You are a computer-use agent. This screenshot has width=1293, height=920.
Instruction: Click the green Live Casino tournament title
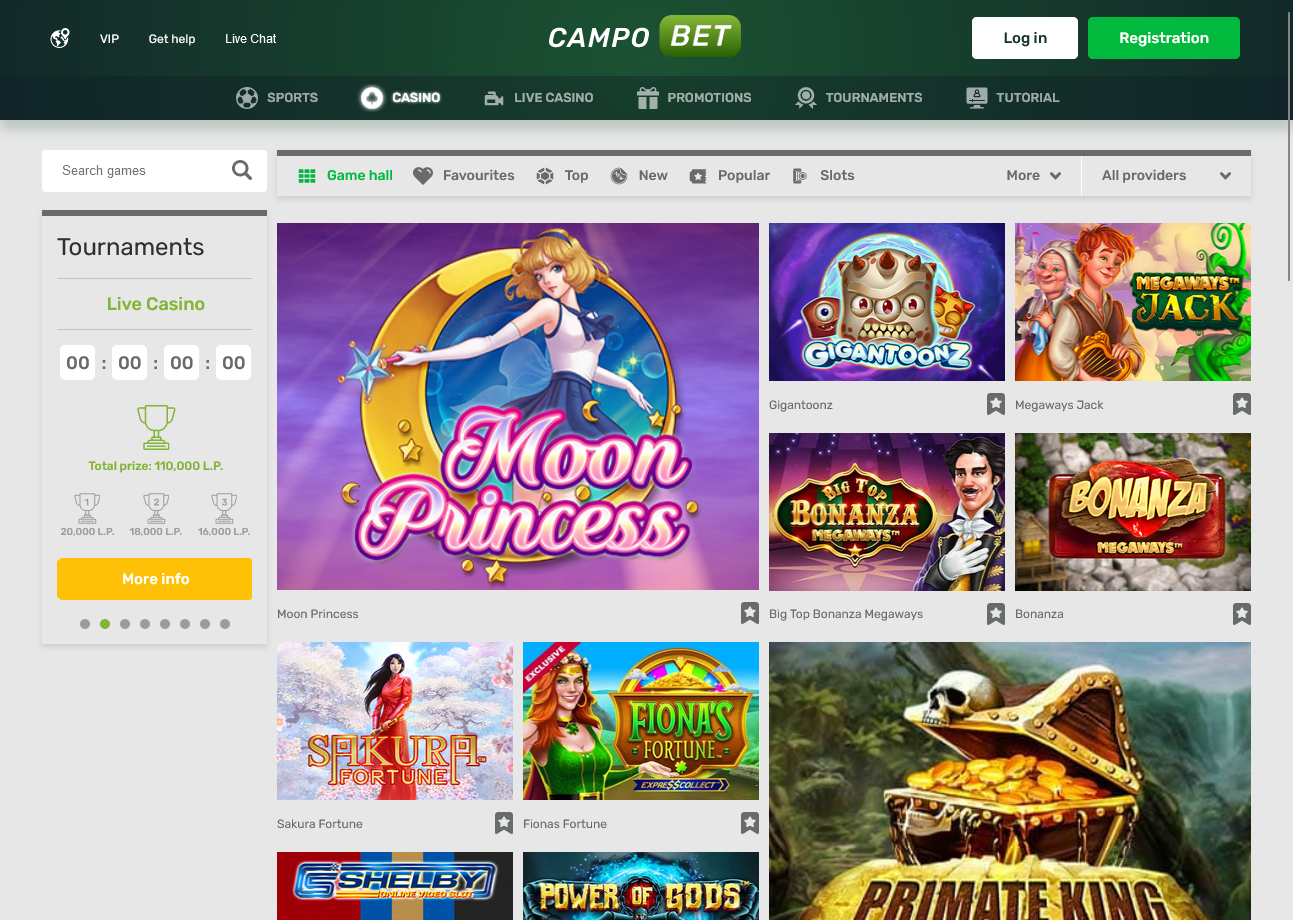(156, 304)
